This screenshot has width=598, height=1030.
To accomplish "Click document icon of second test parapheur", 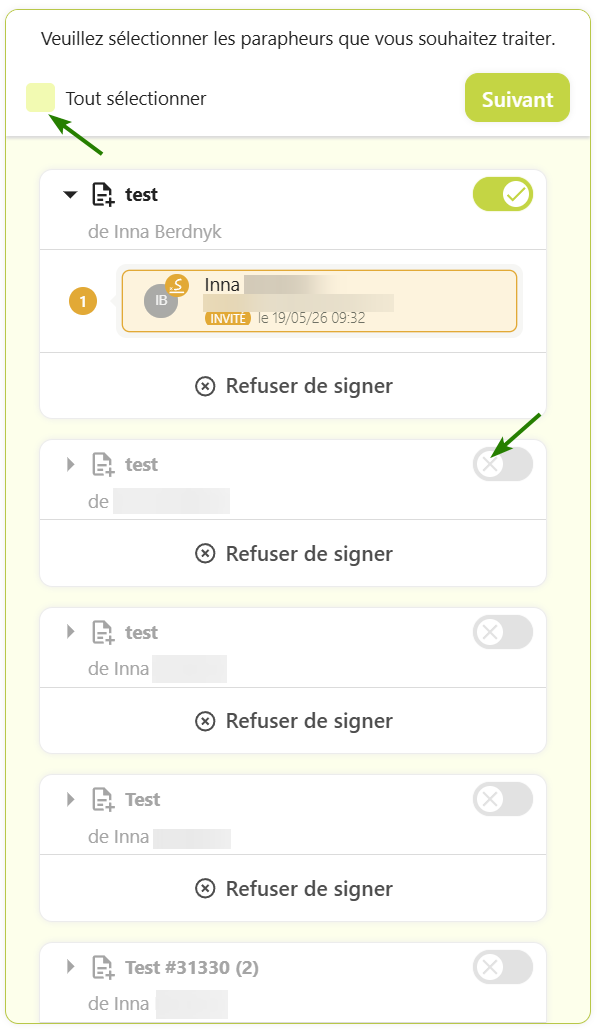I will coord(103,465).
